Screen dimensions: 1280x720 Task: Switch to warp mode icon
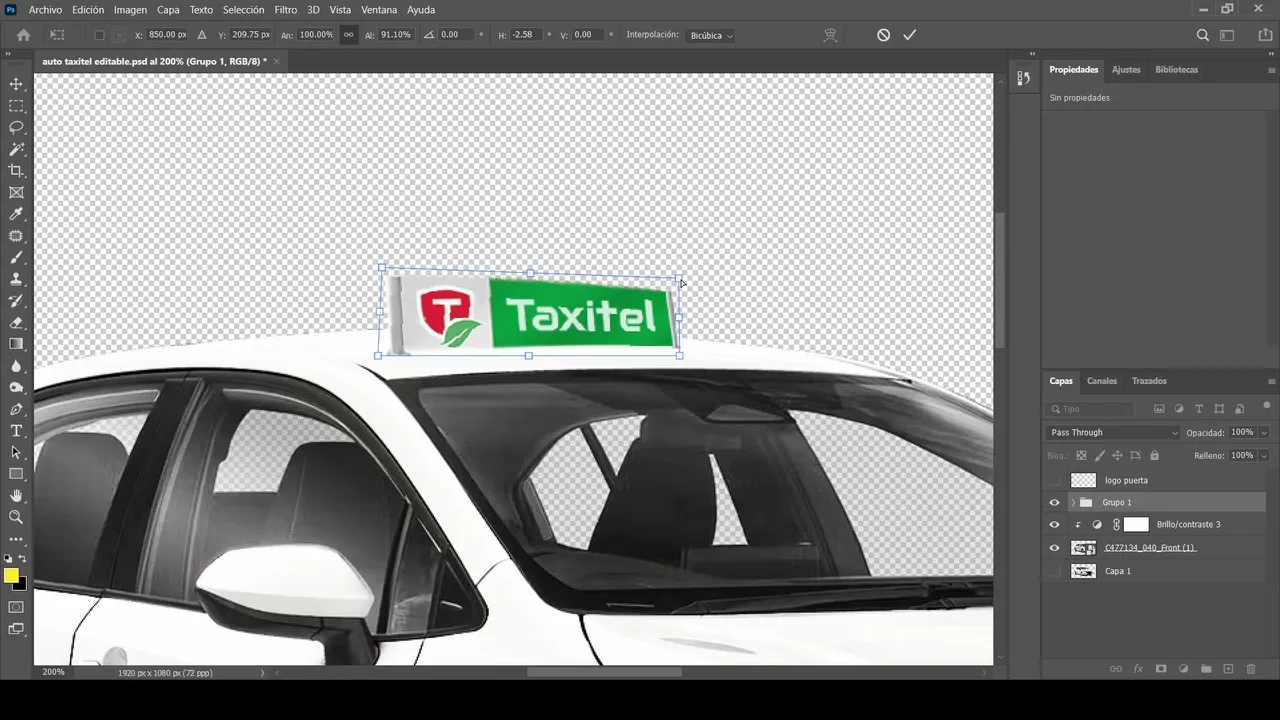[x=830, y=35]
